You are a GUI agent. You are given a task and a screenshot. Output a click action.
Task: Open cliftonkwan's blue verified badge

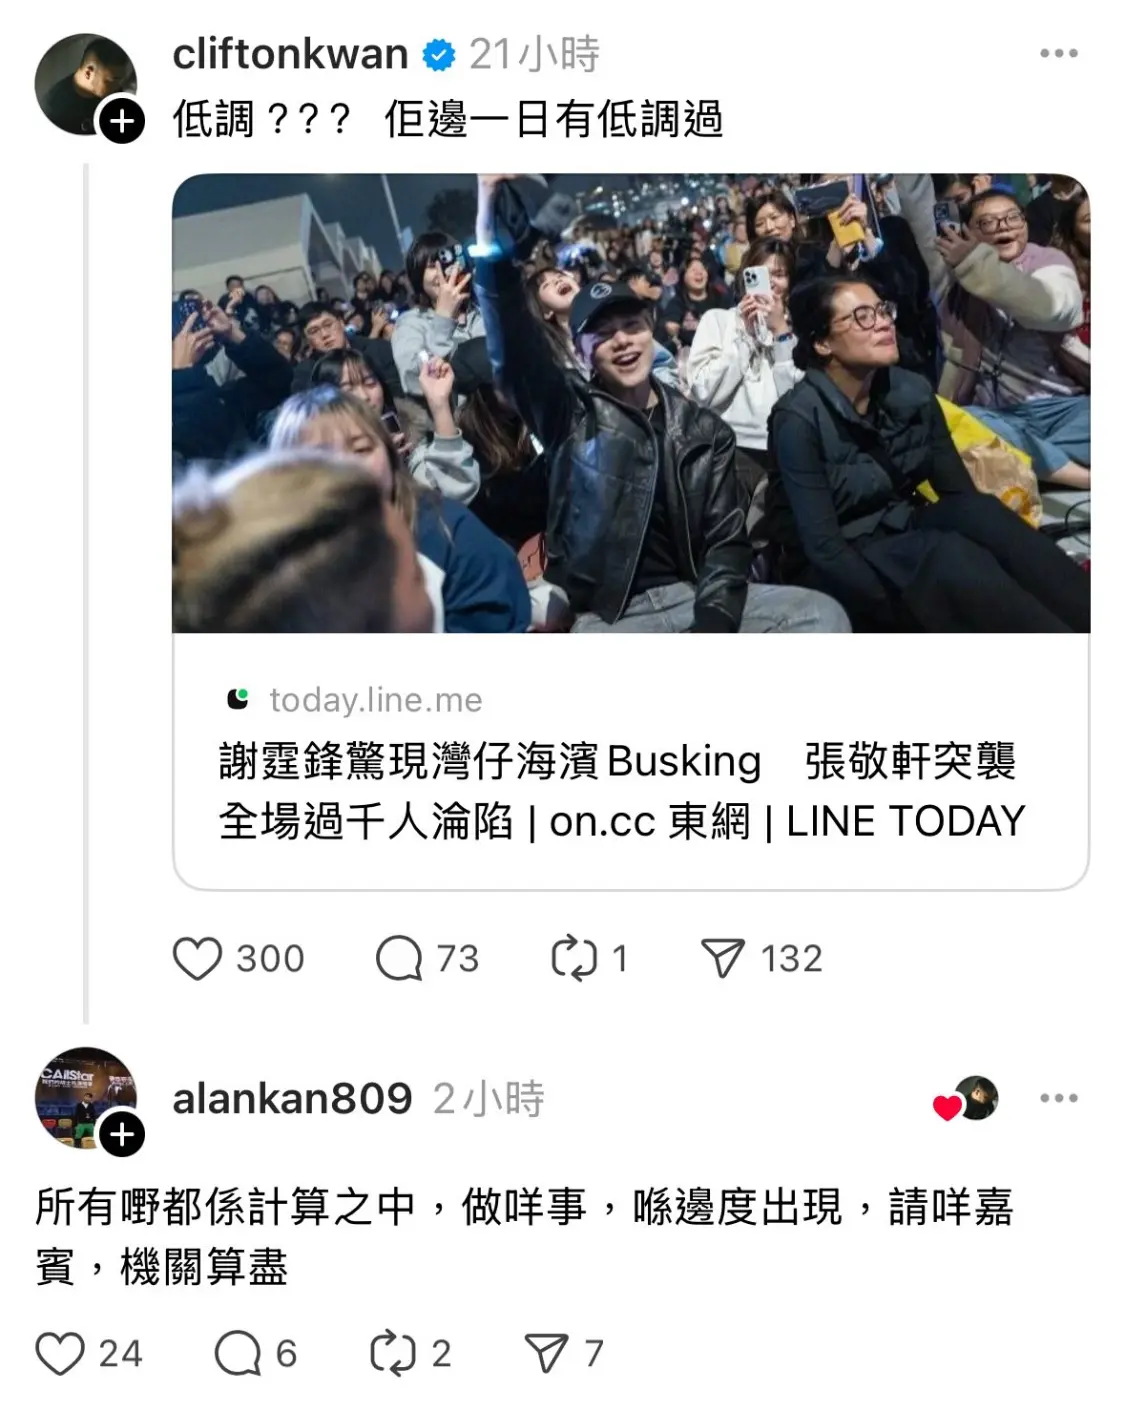point(438,54)
